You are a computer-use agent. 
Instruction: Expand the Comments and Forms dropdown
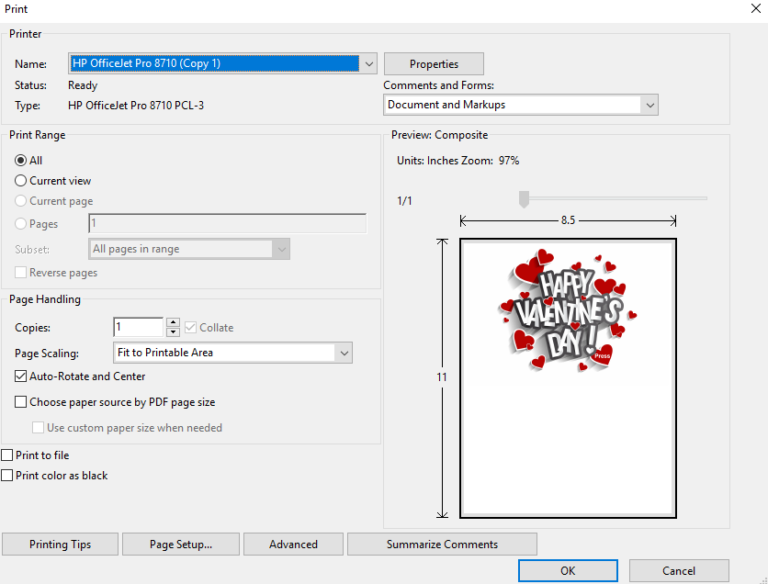click(x=650, y=105)
